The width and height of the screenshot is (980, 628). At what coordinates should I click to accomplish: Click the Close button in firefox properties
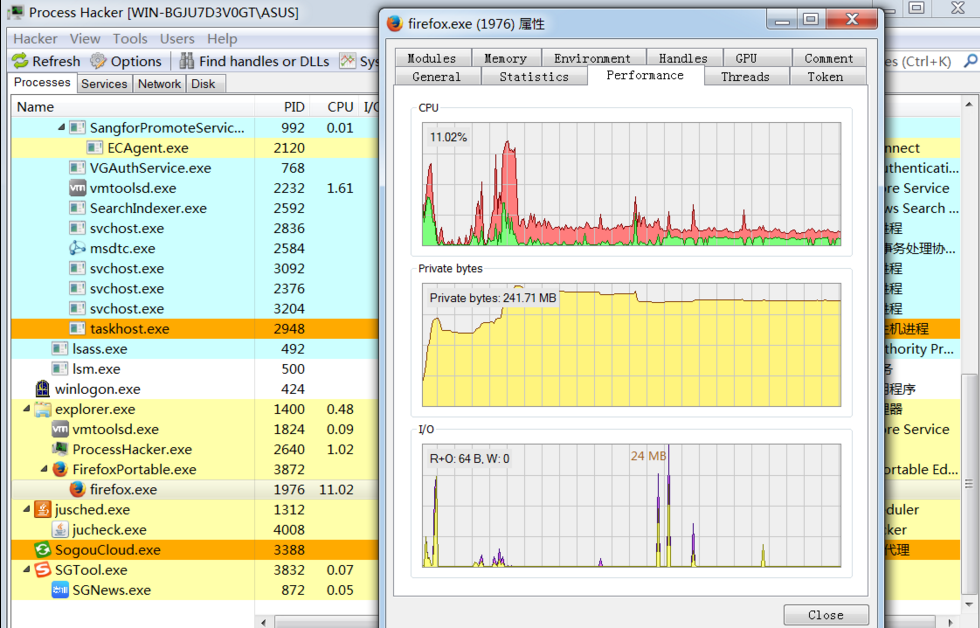point(826,614)
